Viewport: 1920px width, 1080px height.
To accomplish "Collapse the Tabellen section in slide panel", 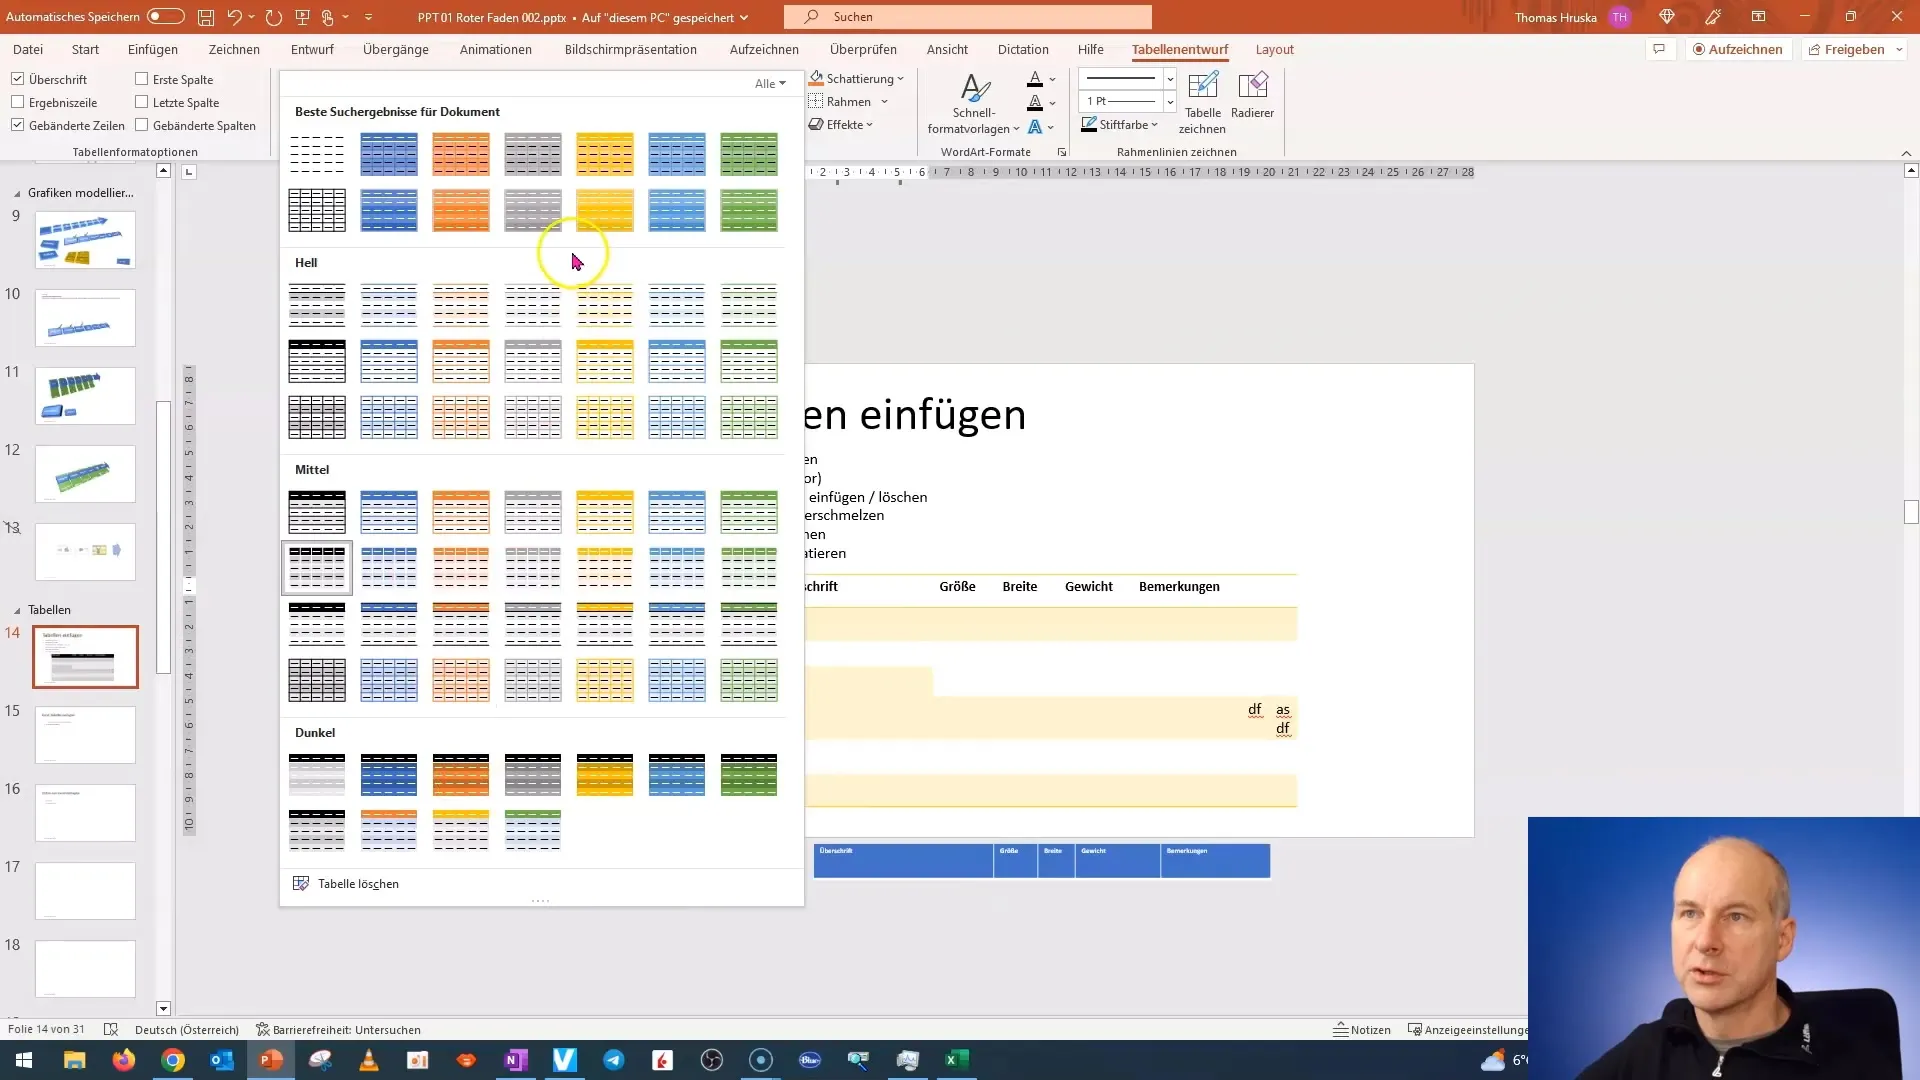I will (x=17, y=610).
